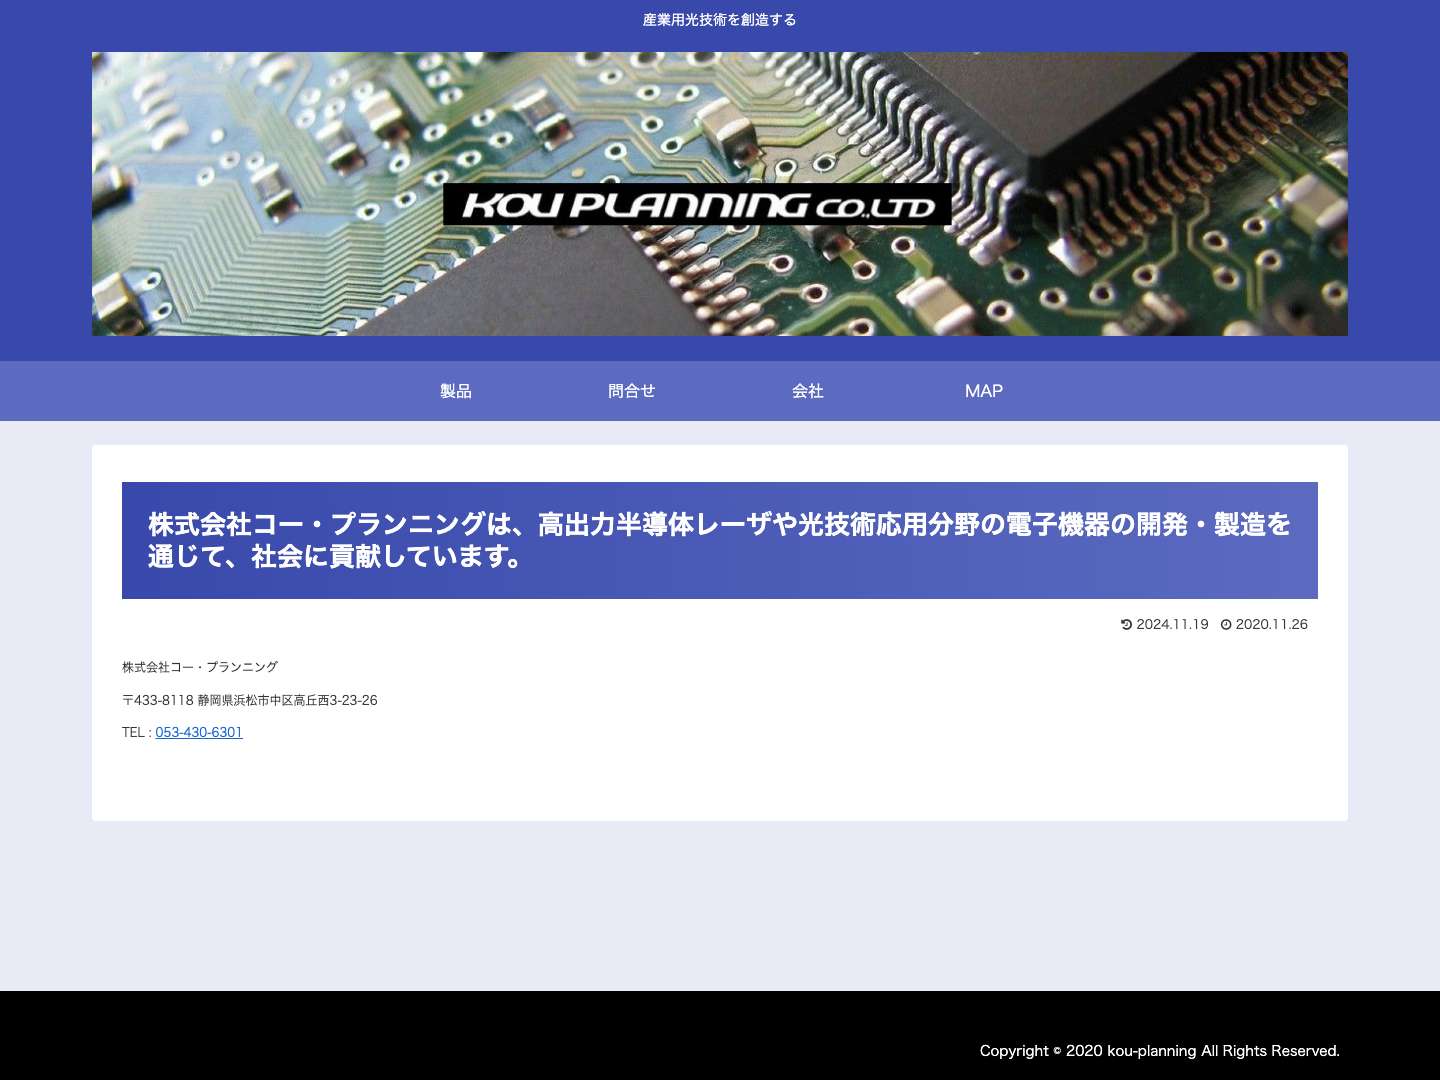This screenshot has height=1080, width=1440.
Task: Click the copyright text in the footer
Action: coord(1160,1051)
